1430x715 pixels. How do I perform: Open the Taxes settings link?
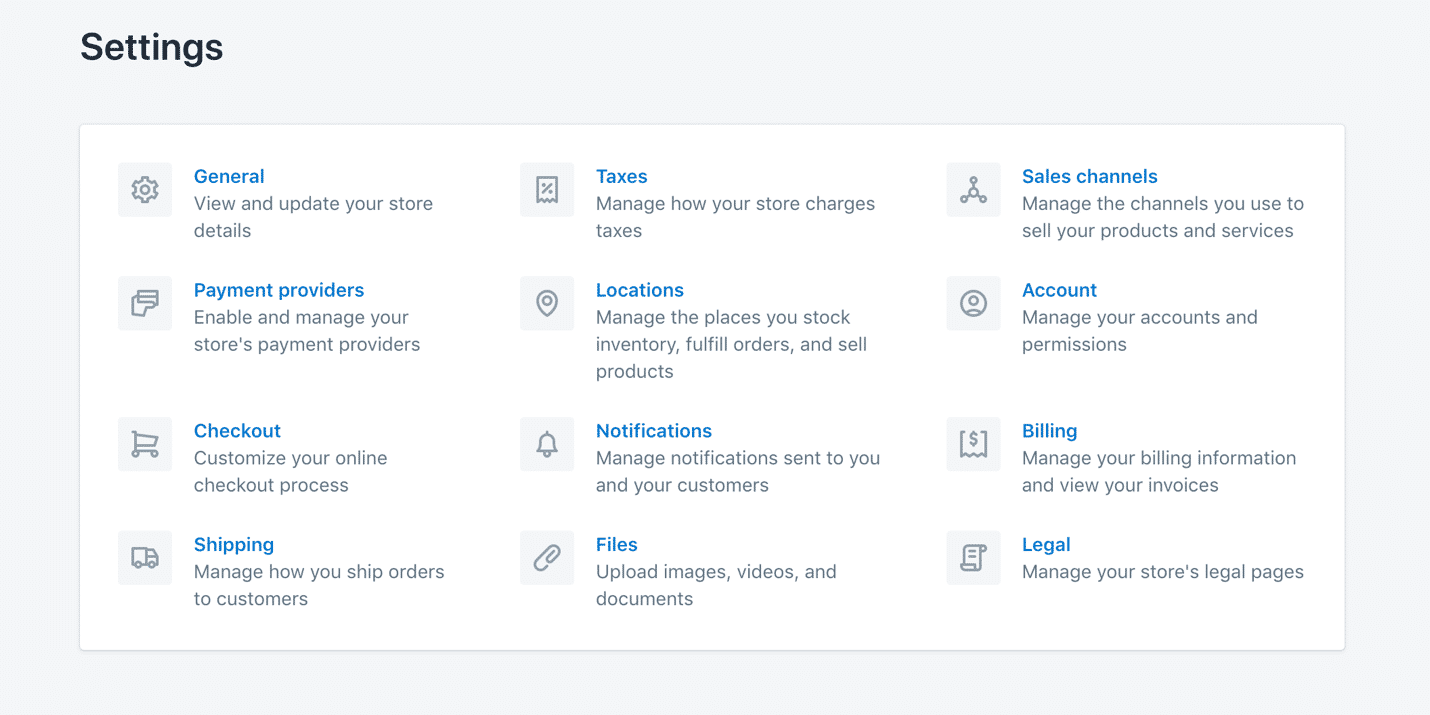[x=622, y=177]
